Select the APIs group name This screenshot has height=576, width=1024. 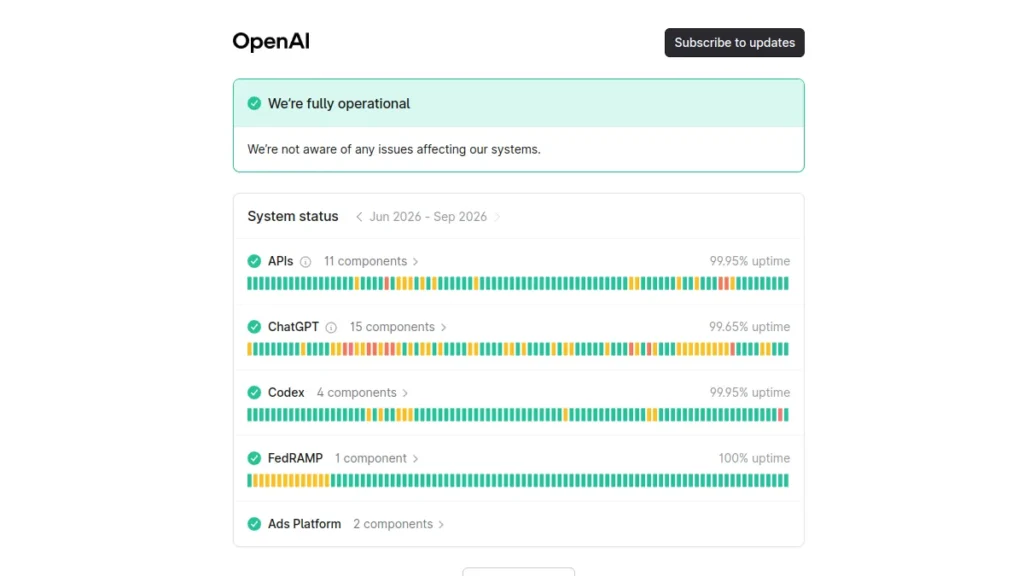(x=280, y=261)
